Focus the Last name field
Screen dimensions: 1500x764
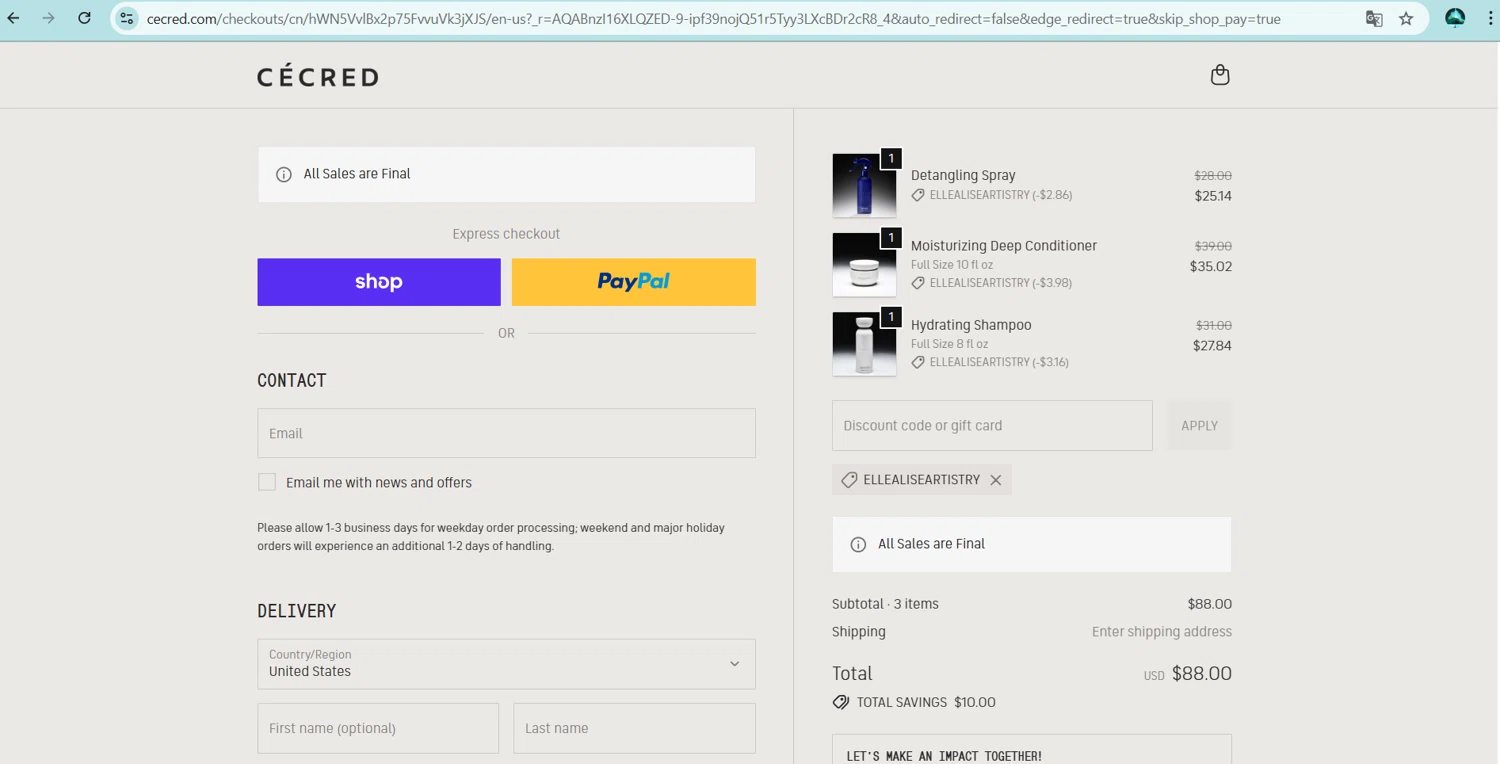pos(634,728)
